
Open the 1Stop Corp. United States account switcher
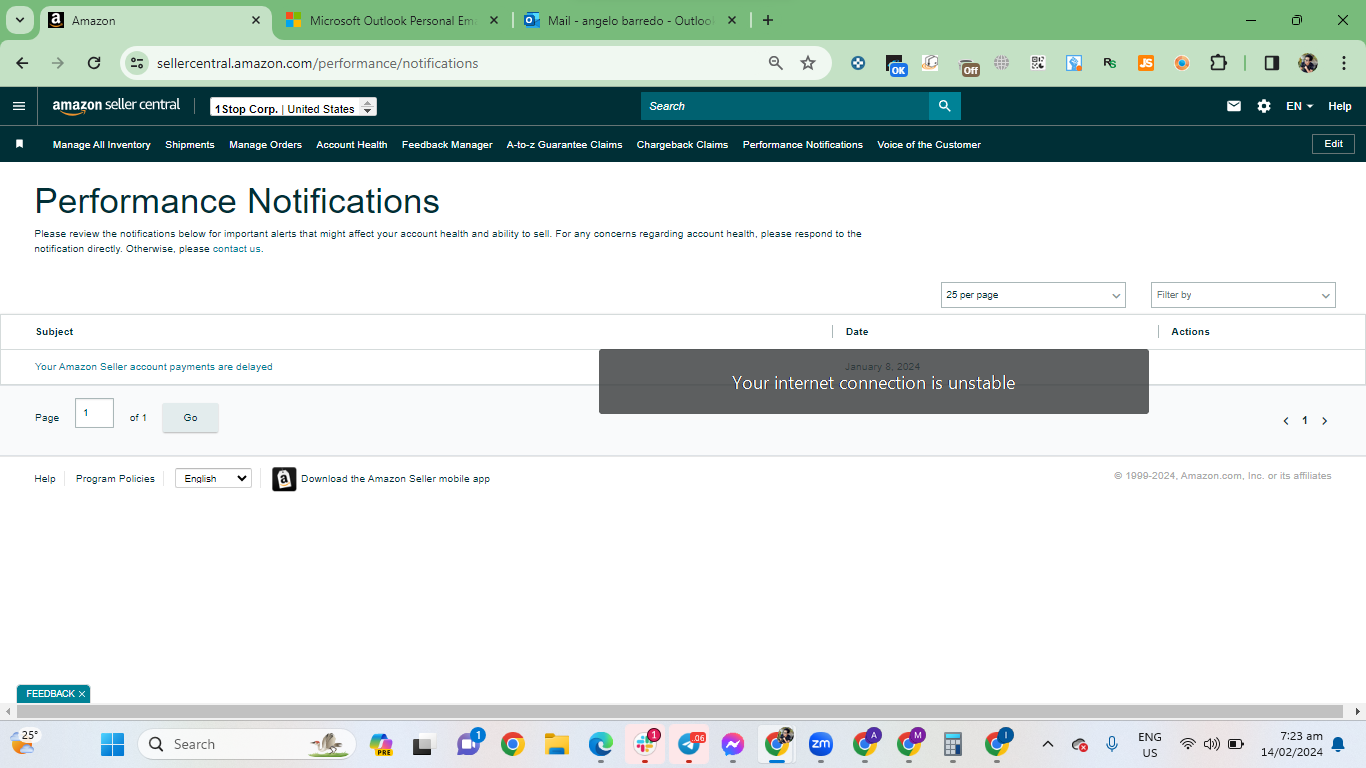pos(293,107)
